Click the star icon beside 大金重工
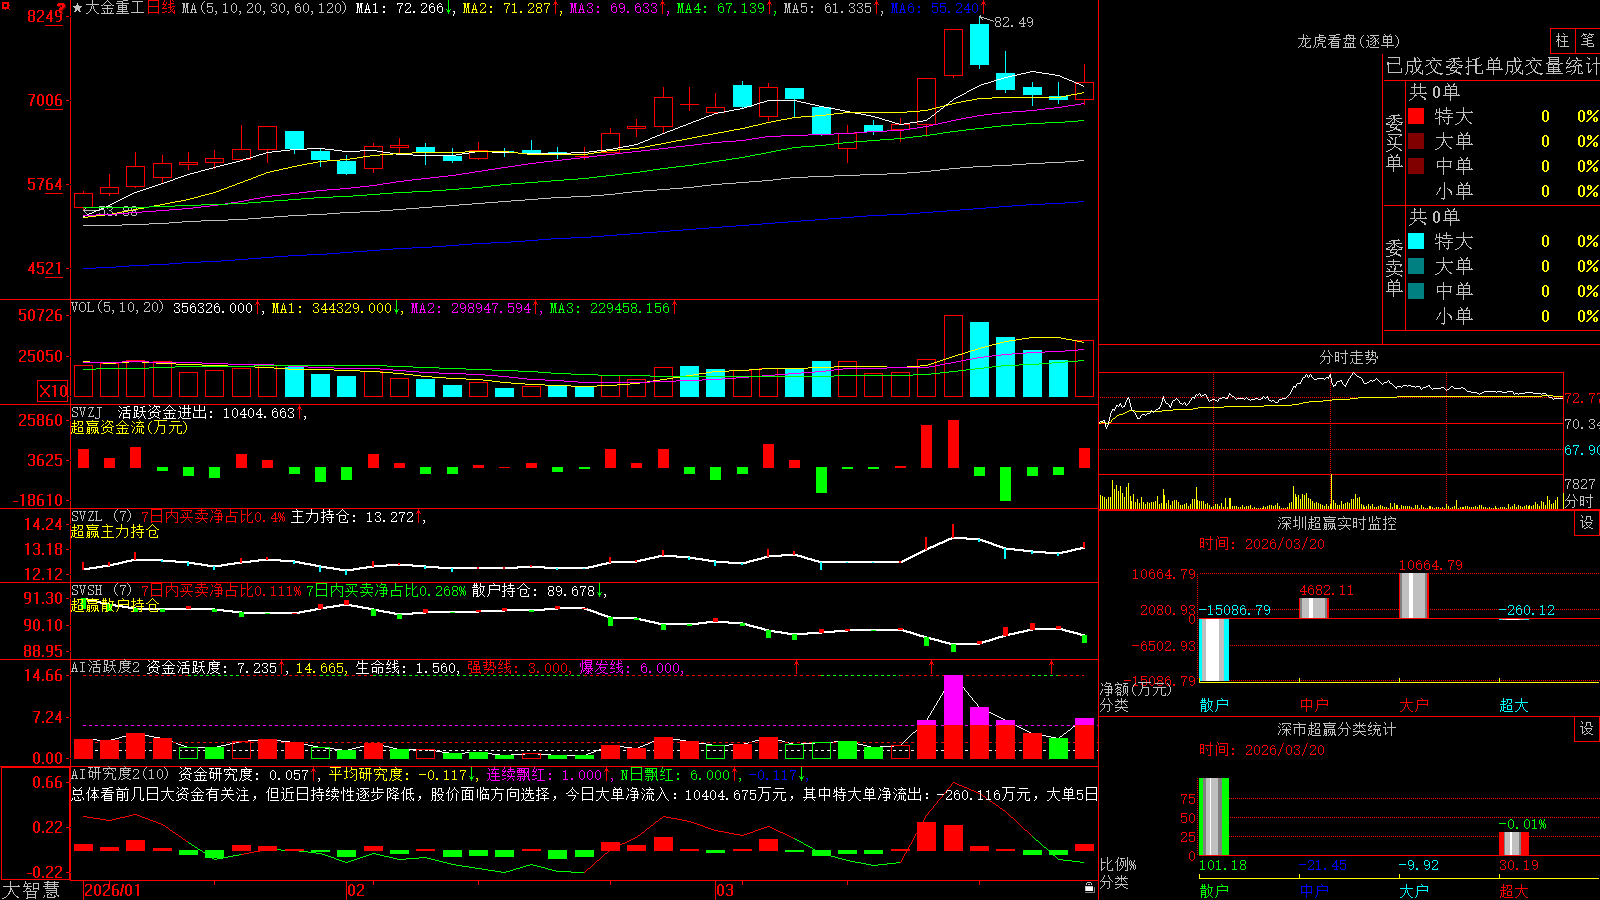This screenshot has width=1600, height=900. pos(78,8)
